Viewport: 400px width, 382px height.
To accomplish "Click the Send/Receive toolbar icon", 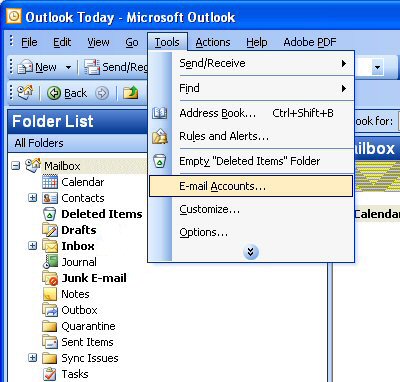I will point(92,67).
